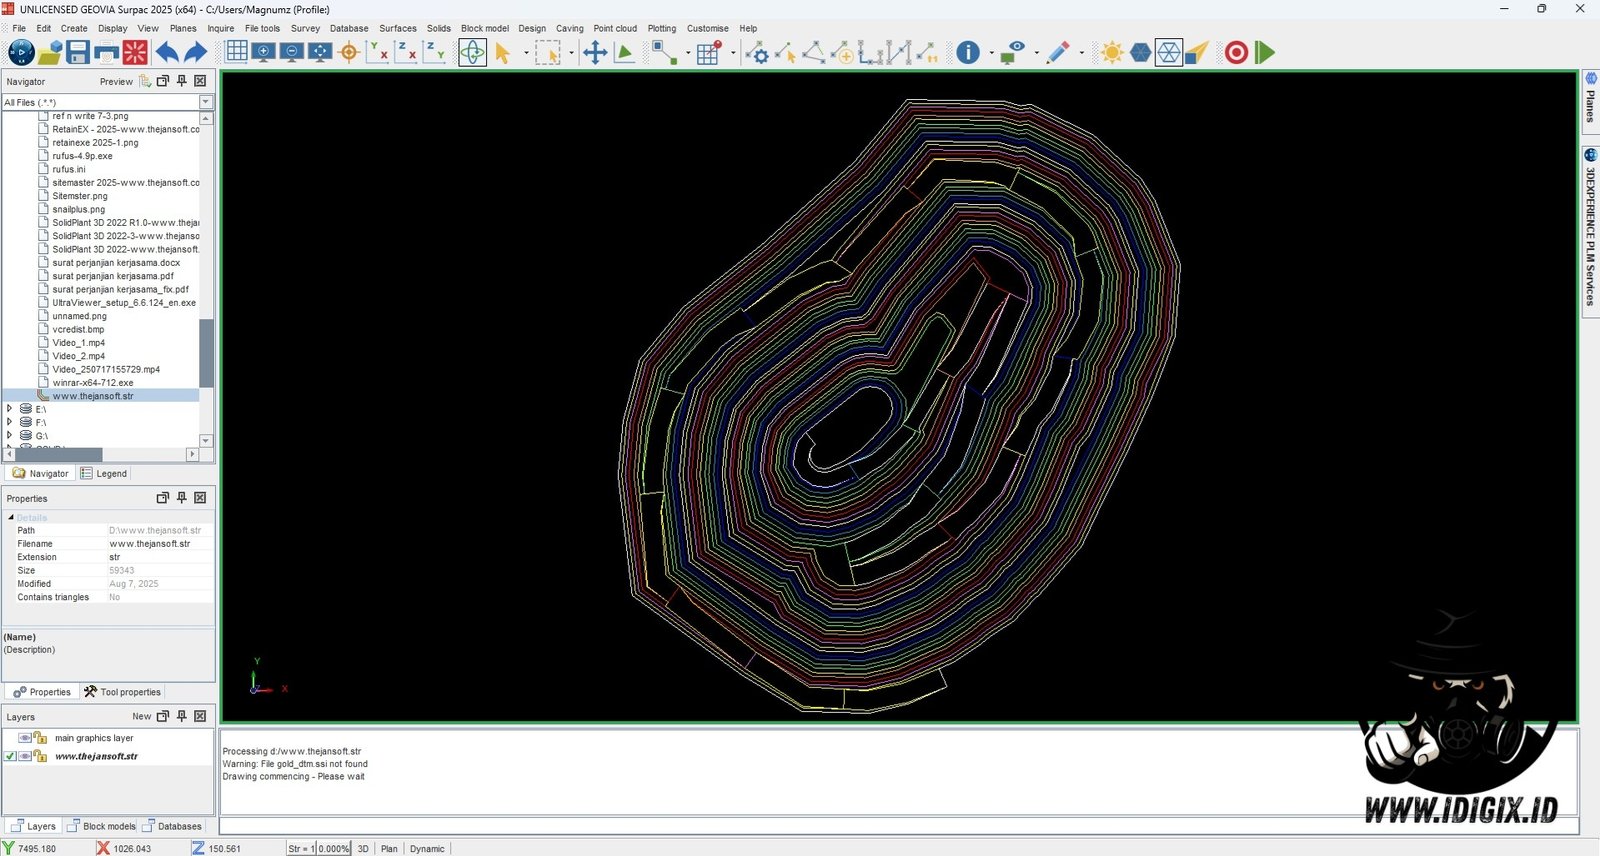The image size is (1600, 856).
Task: Open the 3DEXPERIENCE PLM Services side tab
Action: (1590, 232)
